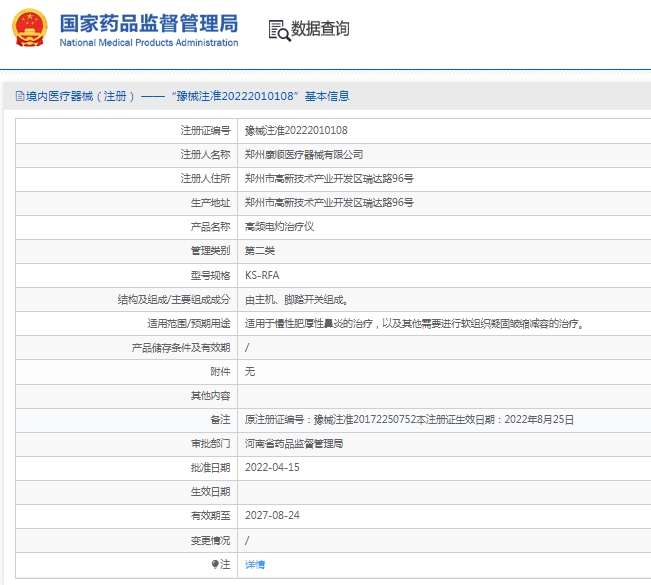
Task: Click 国家药品监督管理局 site title
Action: (149, 23)
